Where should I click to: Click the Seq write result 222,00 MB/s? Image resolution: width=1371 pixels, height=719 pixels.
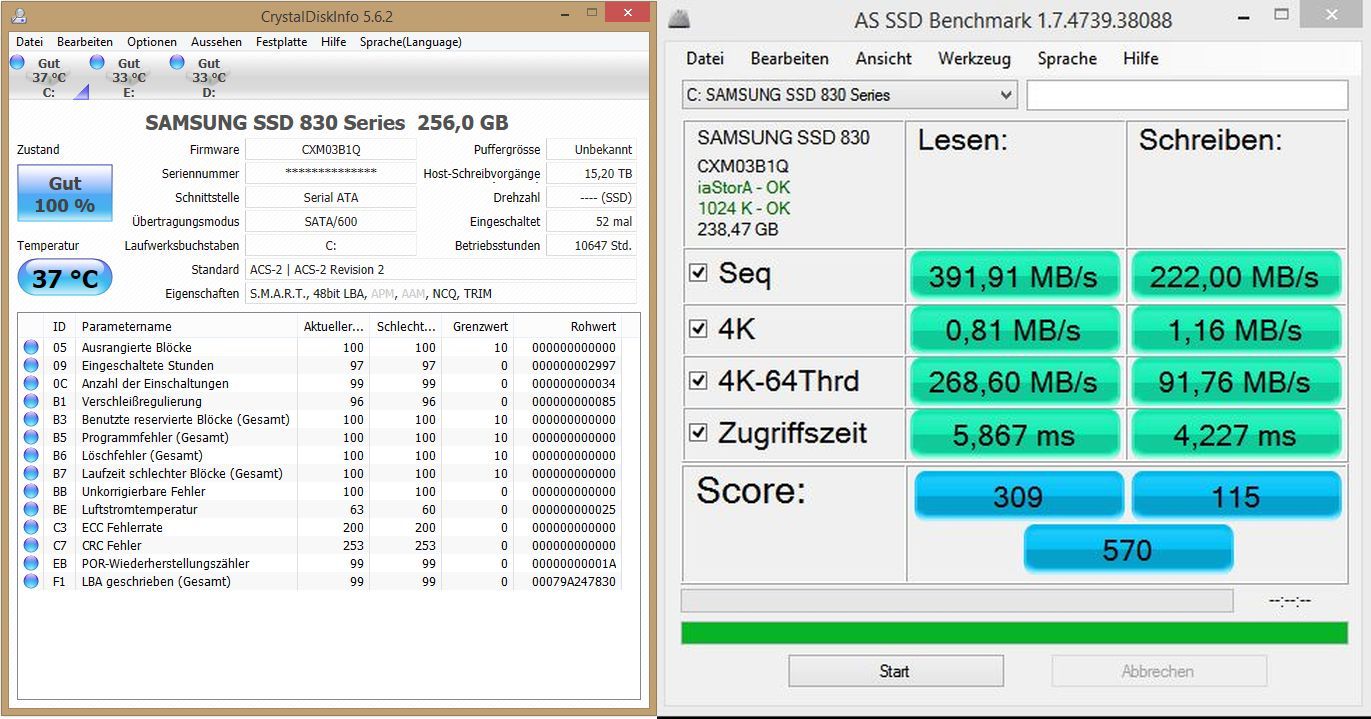(1235, 276)
